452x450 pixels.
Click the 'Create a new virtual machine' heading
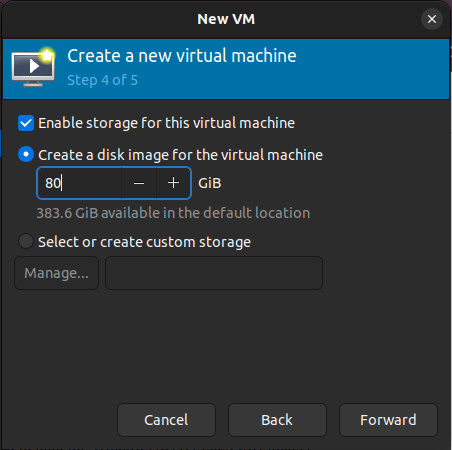(182, 56)
